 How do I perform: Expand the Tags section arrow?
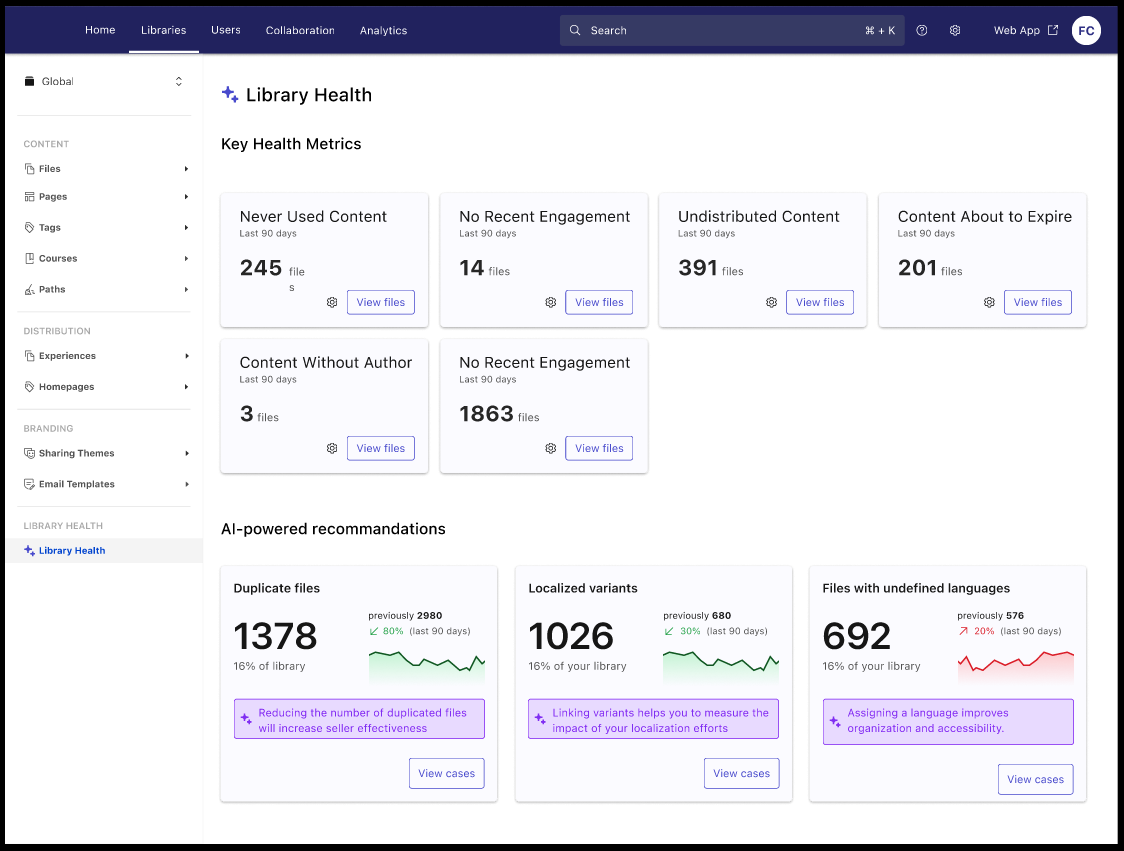click(186, 227)
